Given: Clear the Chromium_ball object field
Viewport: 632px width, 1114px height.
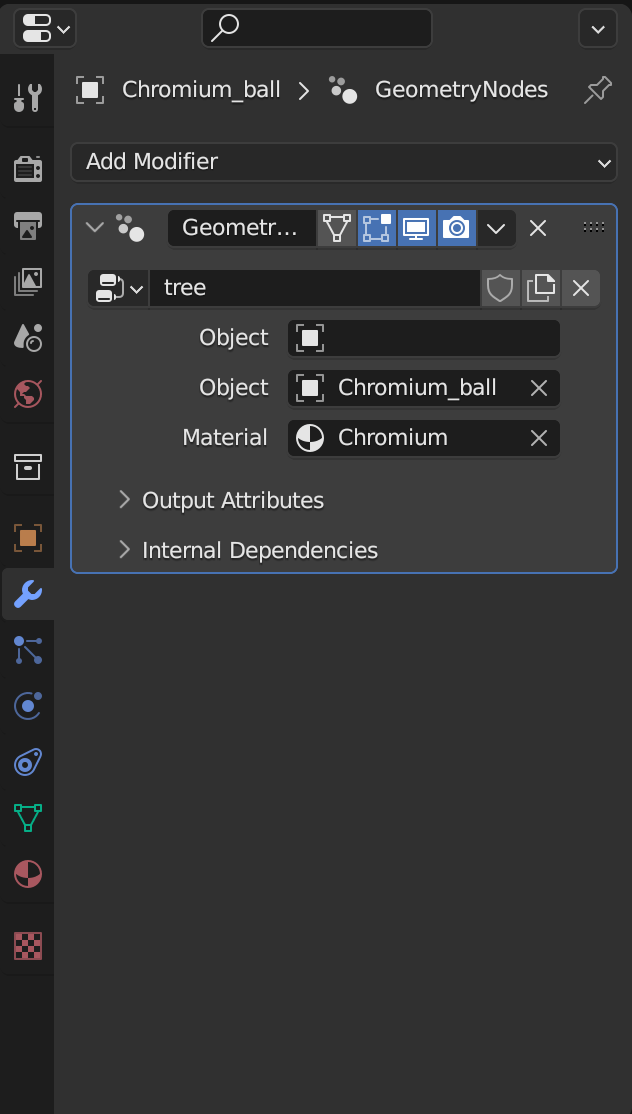Looking at the screenshot, I should [539, 388].
